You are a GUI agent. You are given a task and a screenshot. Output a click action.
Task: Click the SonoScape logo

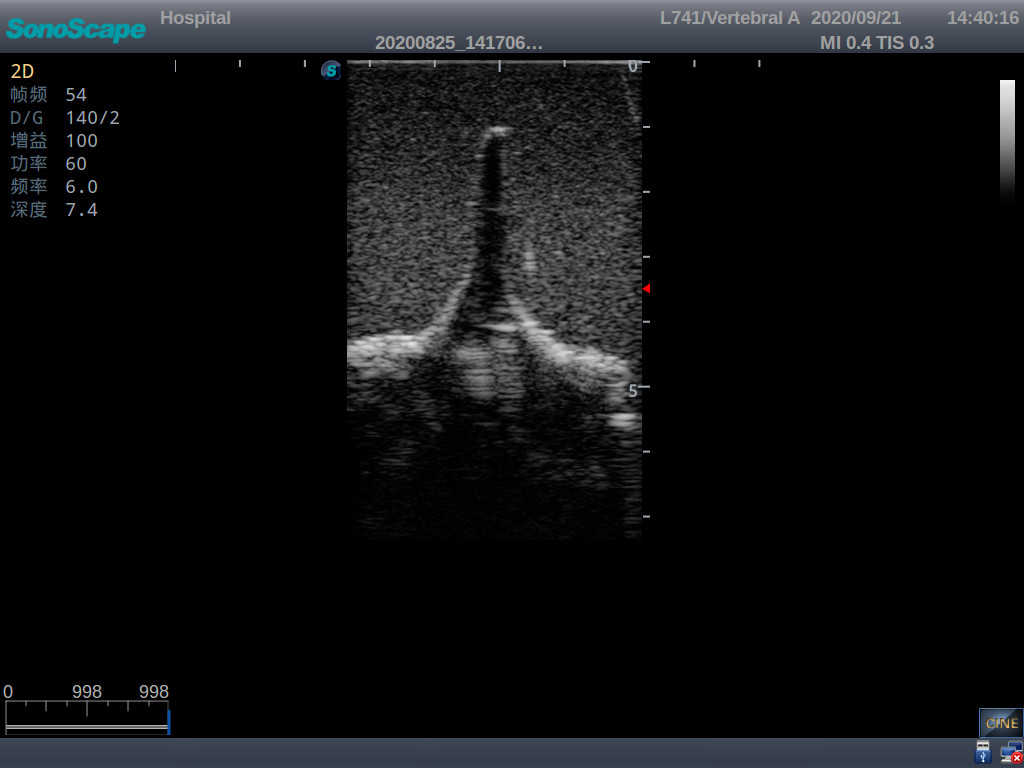[75, 30]
